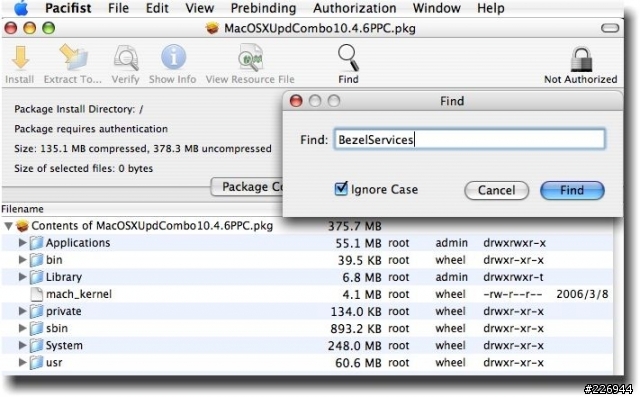This screenshot has height=397, width=640.
Task: Select the mach_kernel file row
Action: coord(307,294)
